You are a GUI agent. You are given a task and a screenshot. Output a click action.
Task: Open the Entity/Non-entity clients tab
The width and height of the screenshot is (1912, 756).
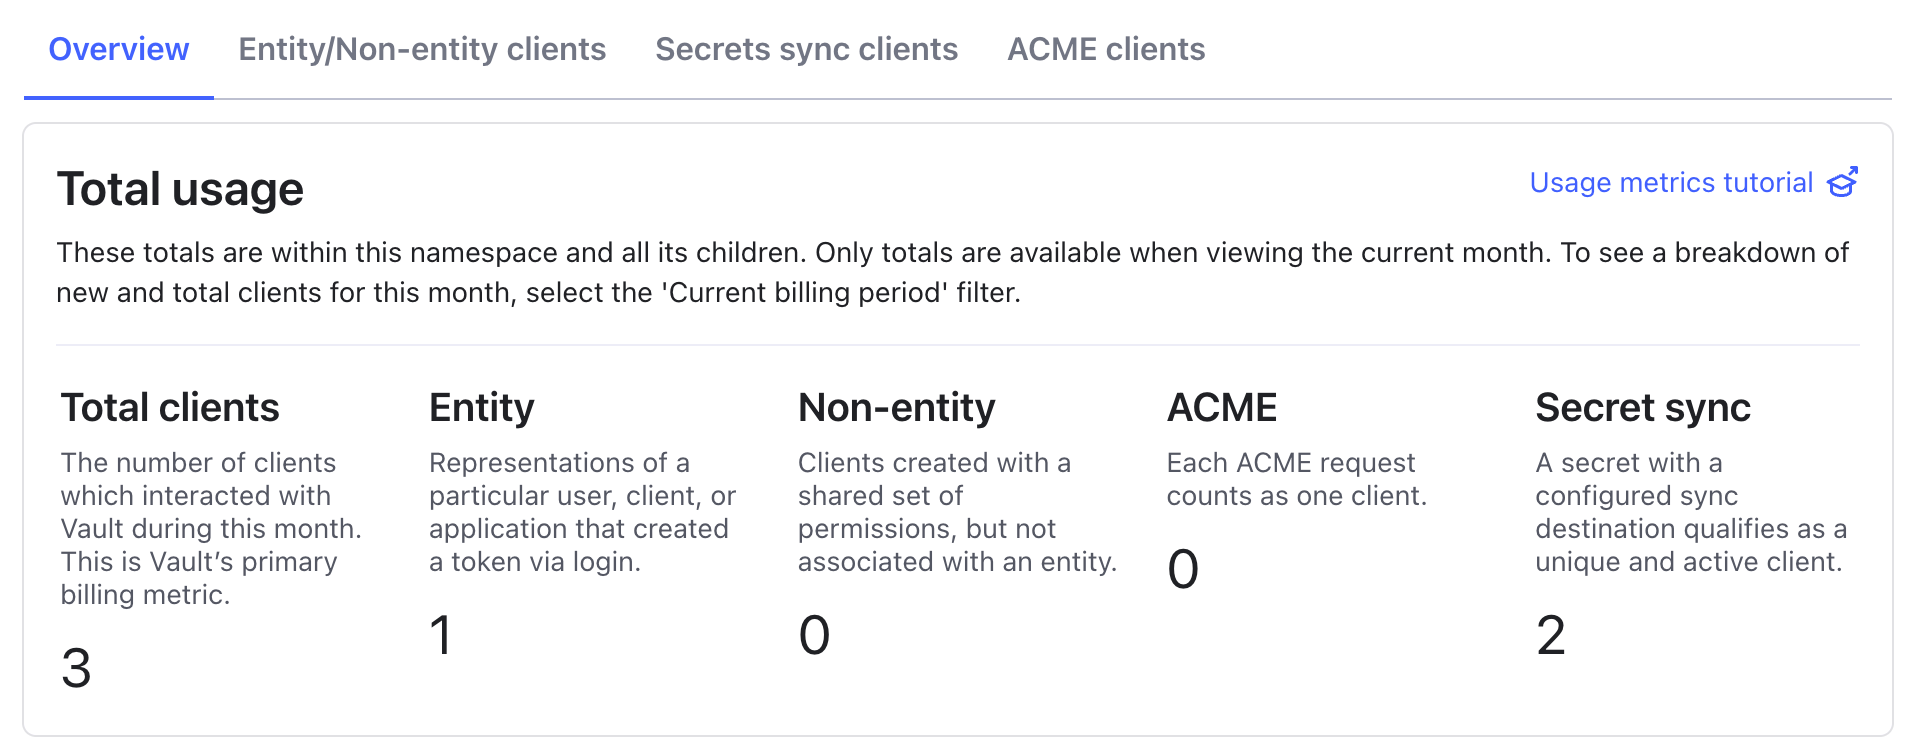pos(422,49)
